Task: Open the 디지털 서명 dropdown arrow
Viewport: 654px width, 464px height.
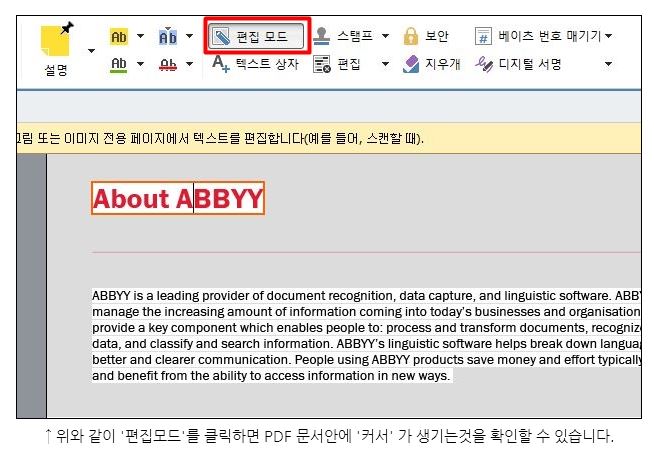Action: (609, 64)
